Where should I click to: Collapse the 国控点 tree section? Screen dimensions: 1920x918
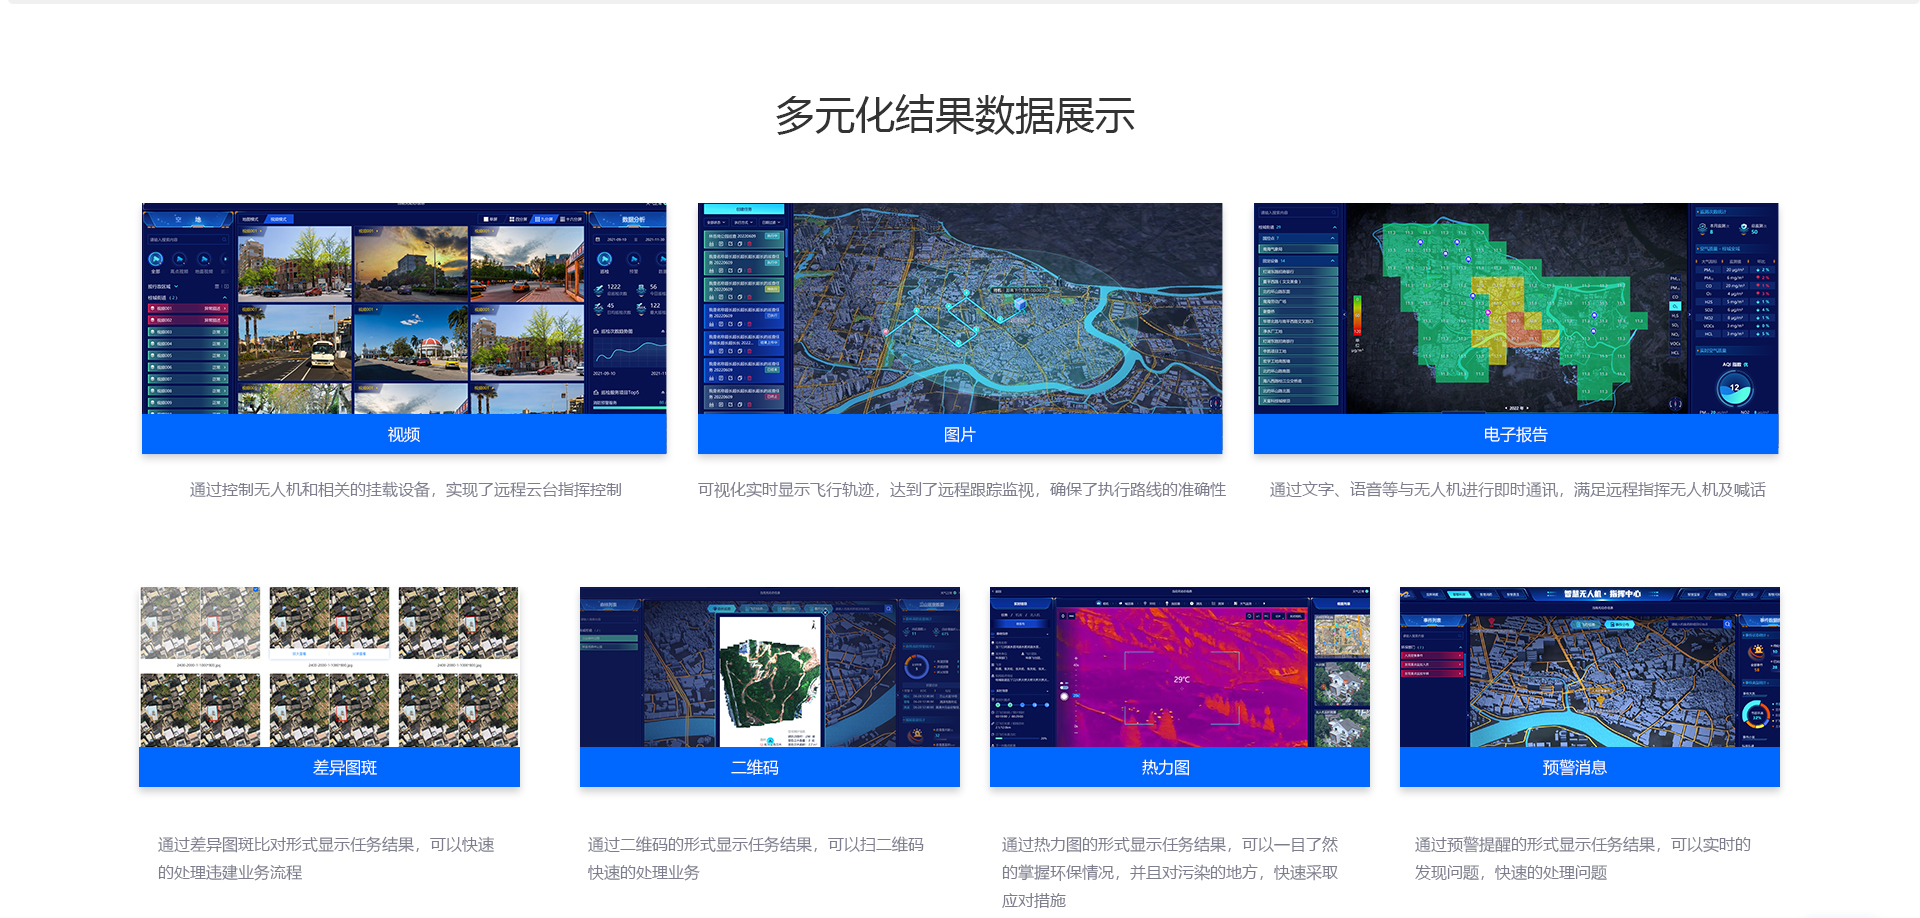click(1333, 237)
